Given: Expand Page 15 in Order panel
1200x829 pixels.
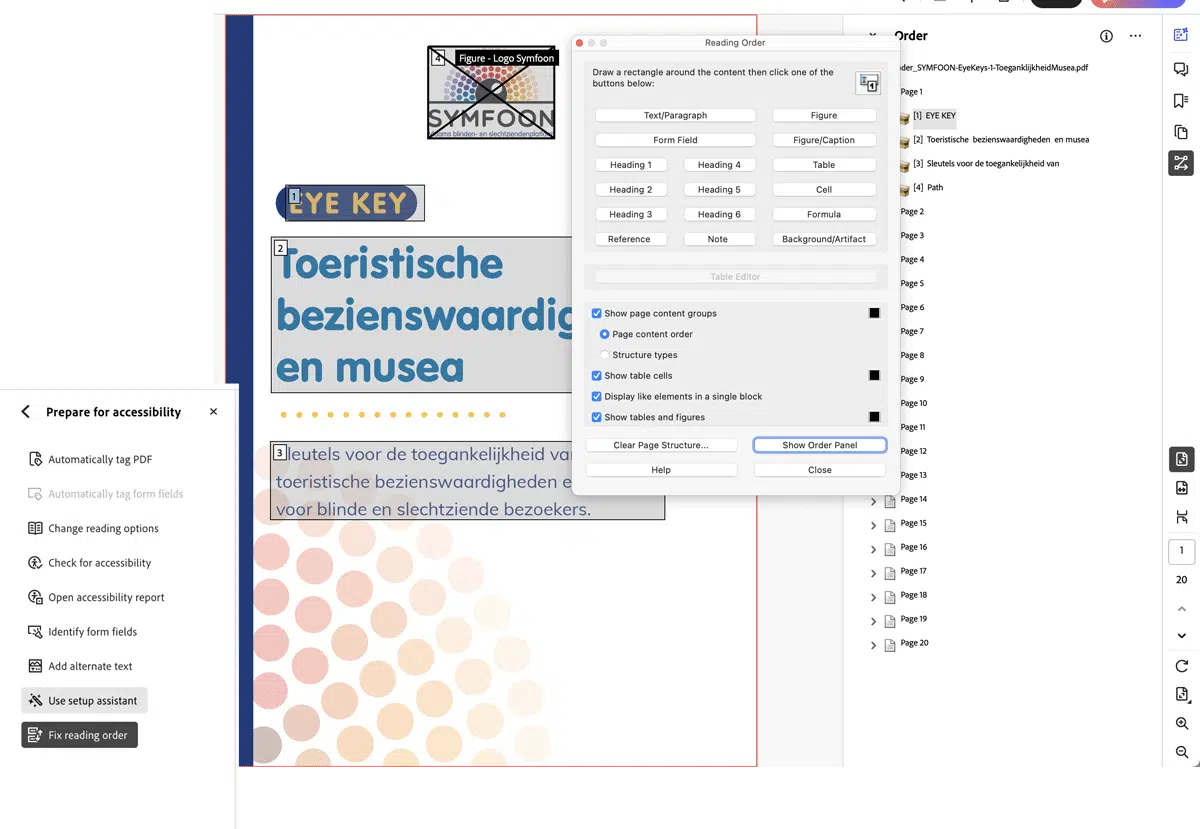Looking at the screenshot, I should [x=873, y=524].
